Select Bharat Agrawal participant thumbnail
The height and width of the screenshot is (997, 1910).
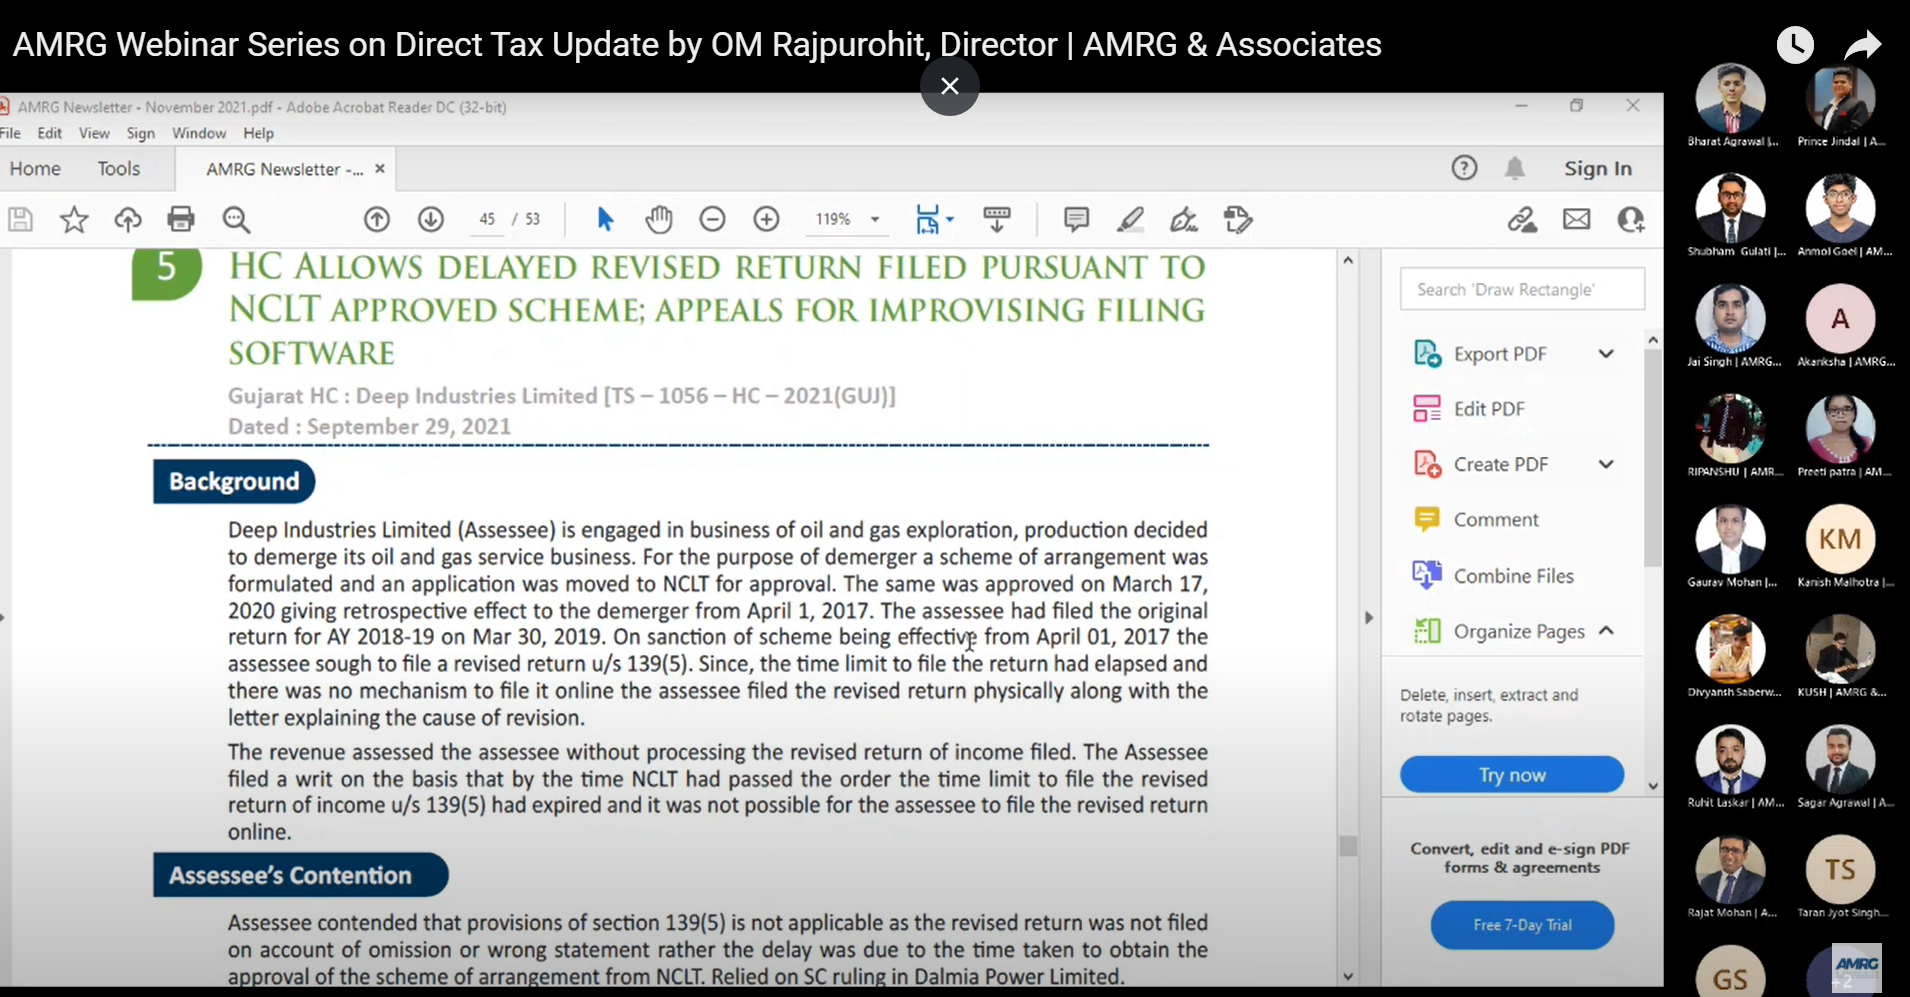1730,98
